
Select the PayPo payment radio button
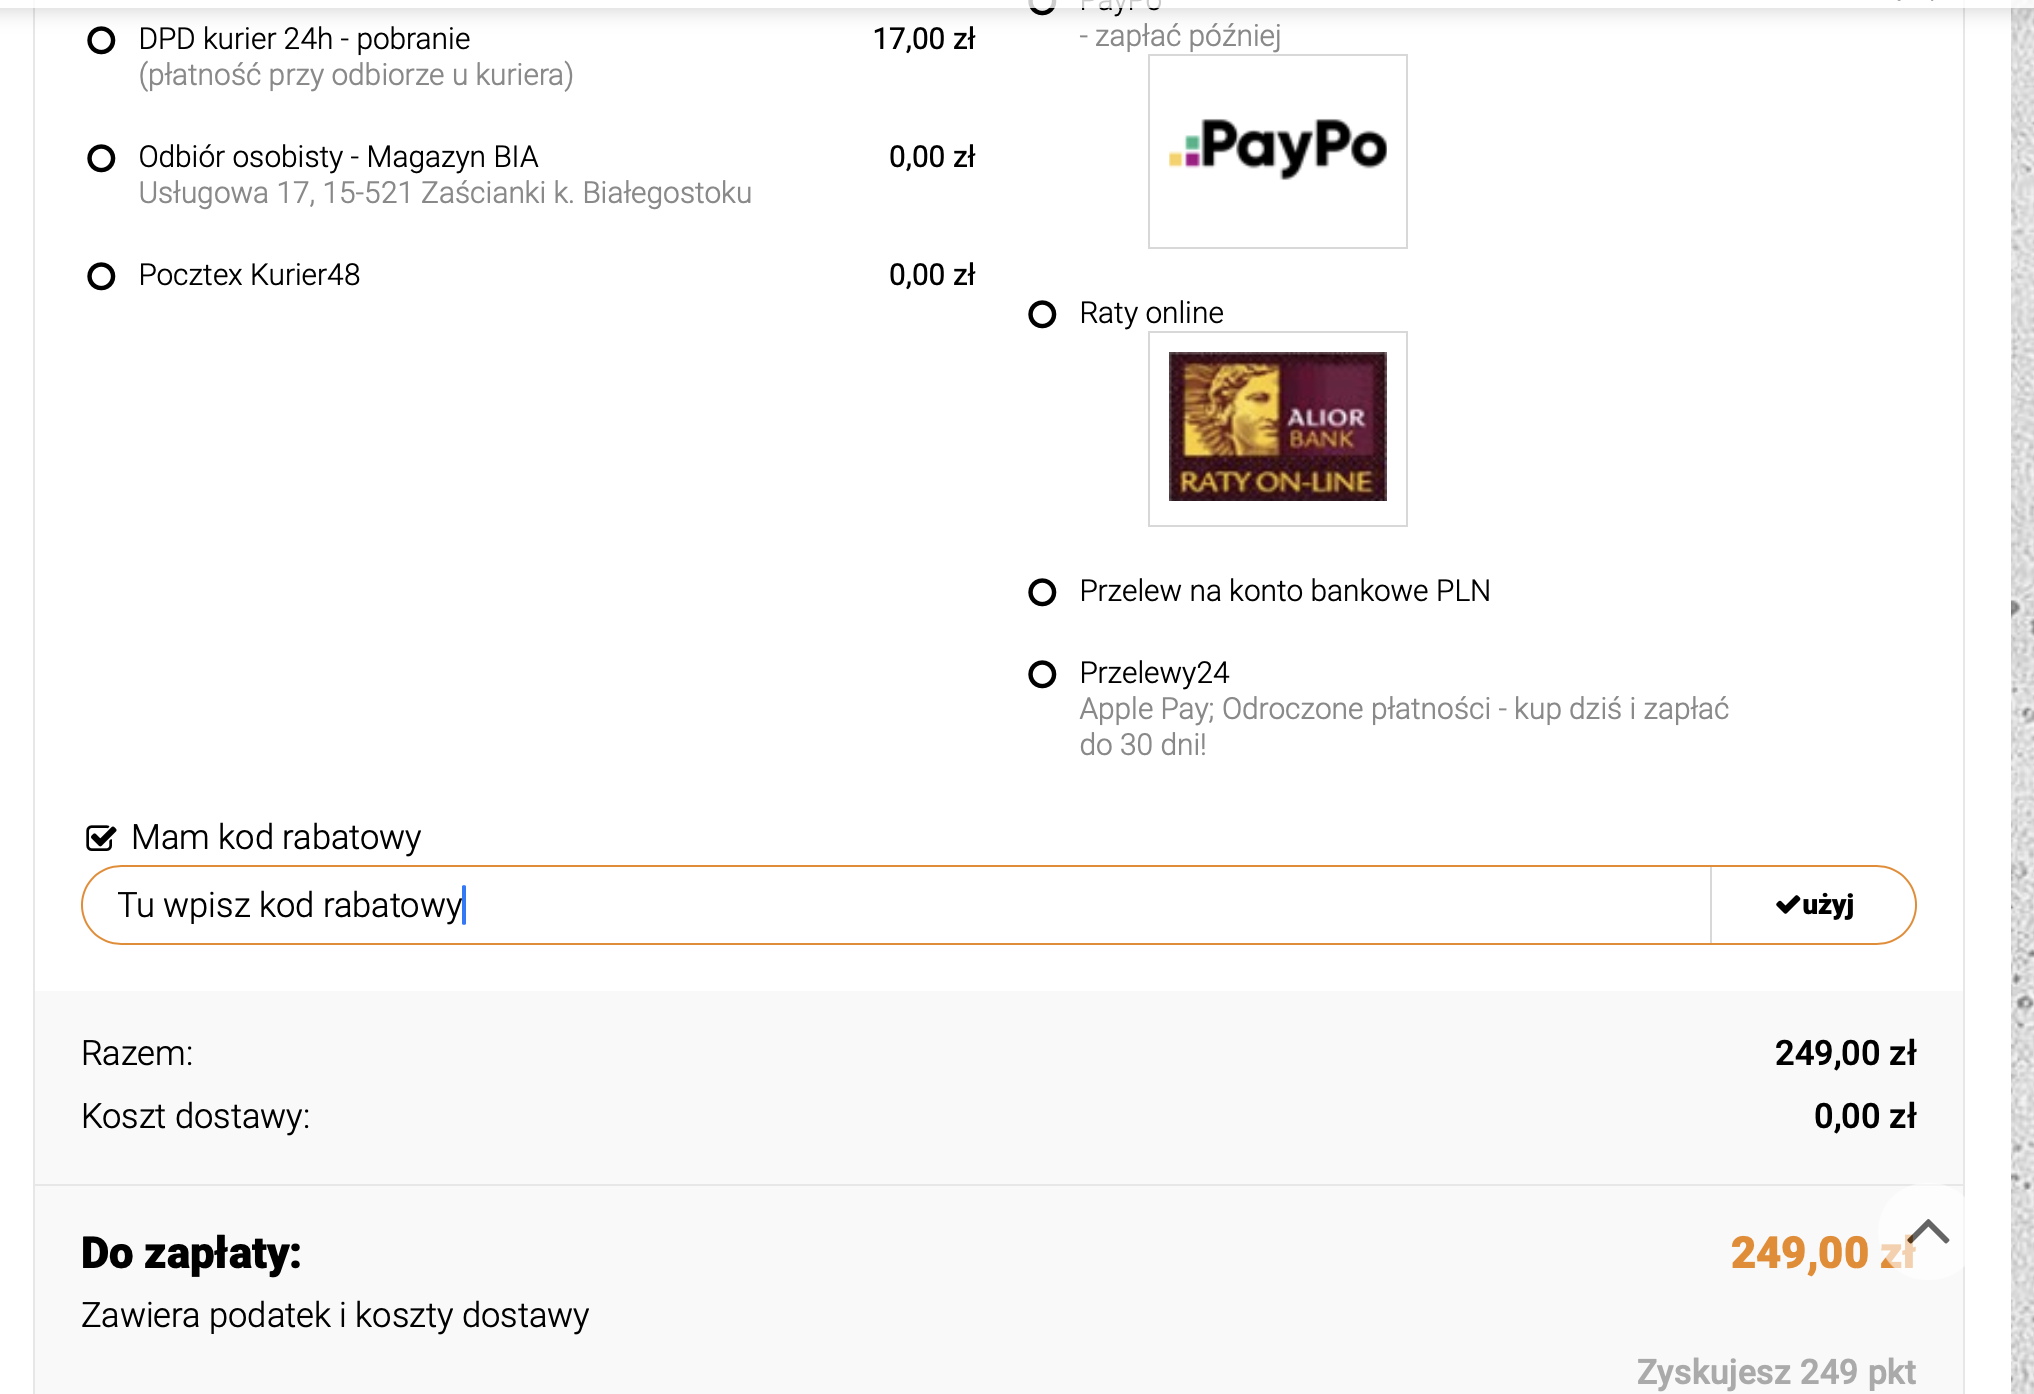pos(1042,6)
